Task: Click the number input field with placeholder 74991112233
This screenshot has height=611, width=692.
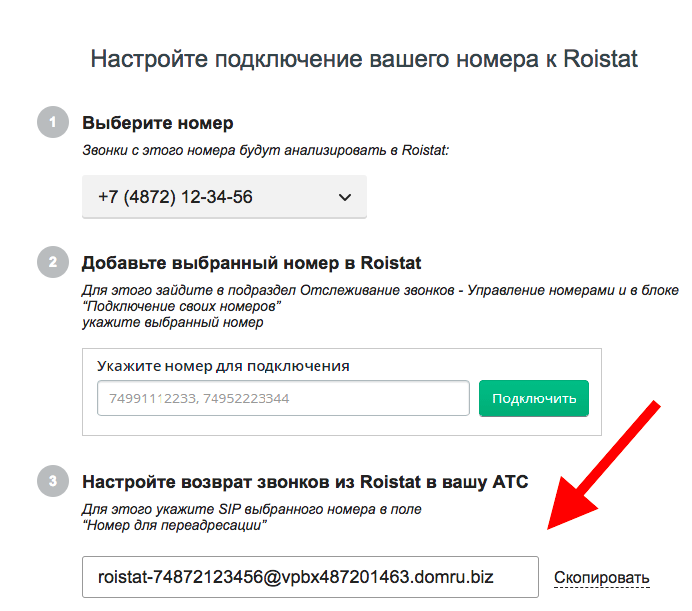Action: tap(283, 398)
